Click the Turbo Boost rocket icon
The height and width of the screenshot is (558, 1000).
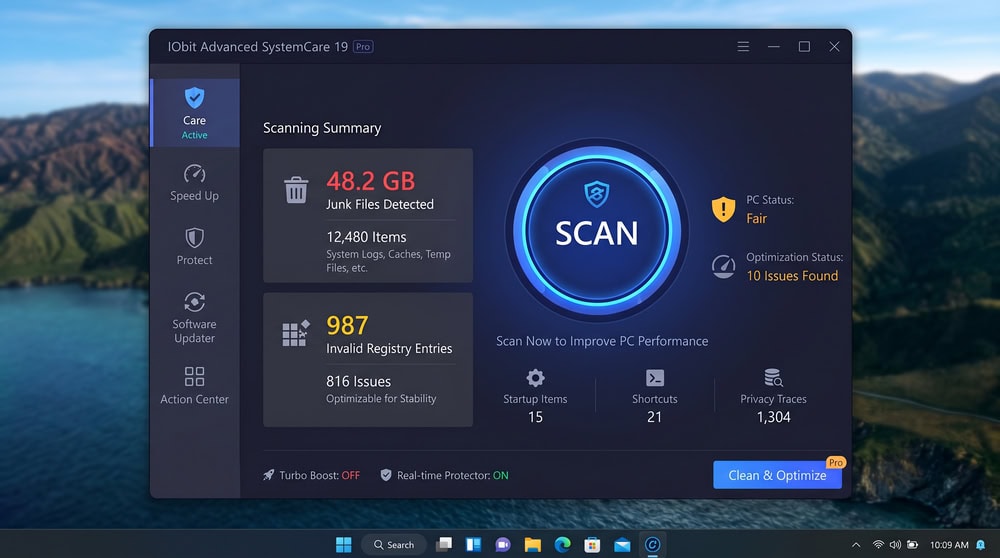tap(268, 475)
